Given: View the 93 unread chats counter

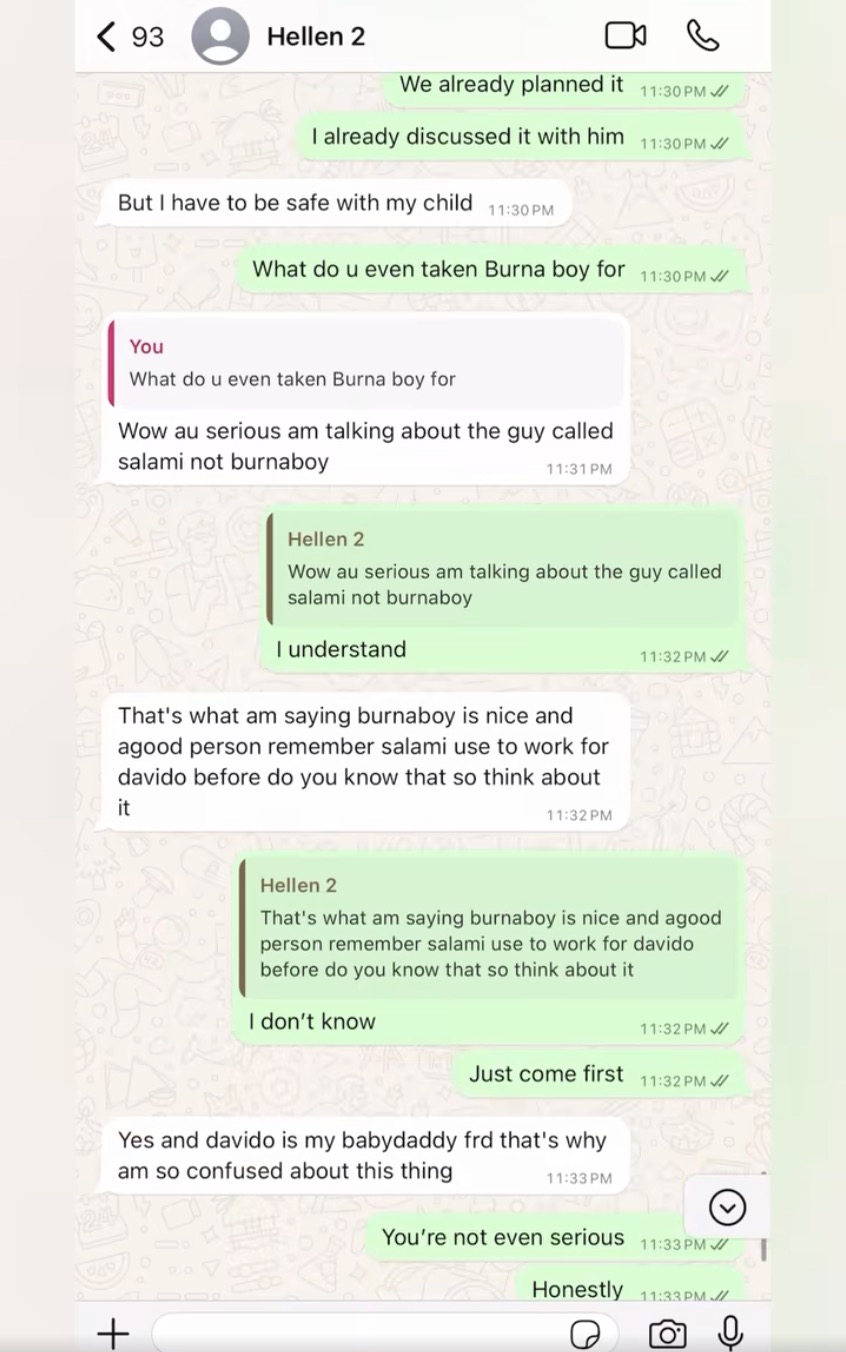Looking at the screenshot, I should (x=148, y=35).
